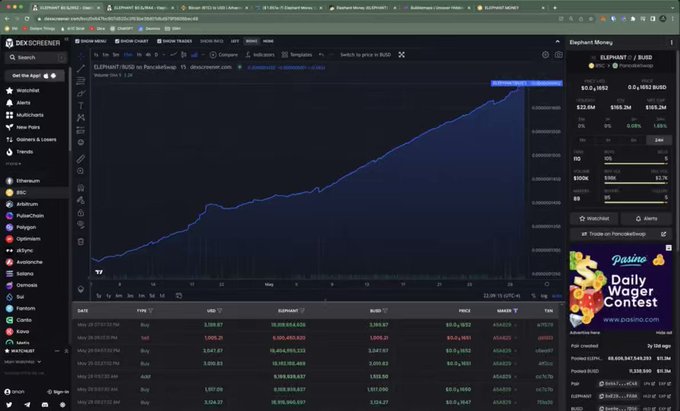This screenshot has width=680, height=411.
Task: Click the Telegram icon in sidebar footer
Action: click(27, 404)
